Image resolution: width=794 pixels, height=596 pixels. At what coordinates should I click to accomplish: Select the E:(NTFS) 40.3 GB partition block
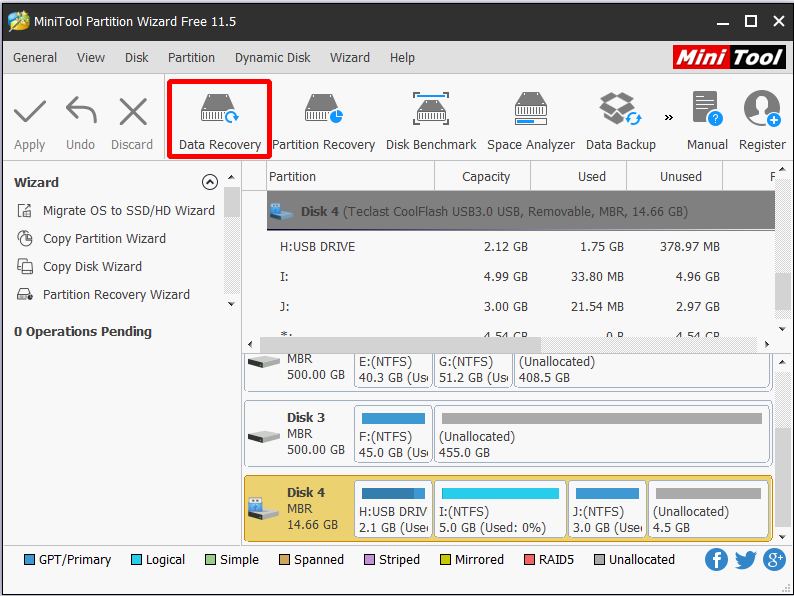coord(393,370)
